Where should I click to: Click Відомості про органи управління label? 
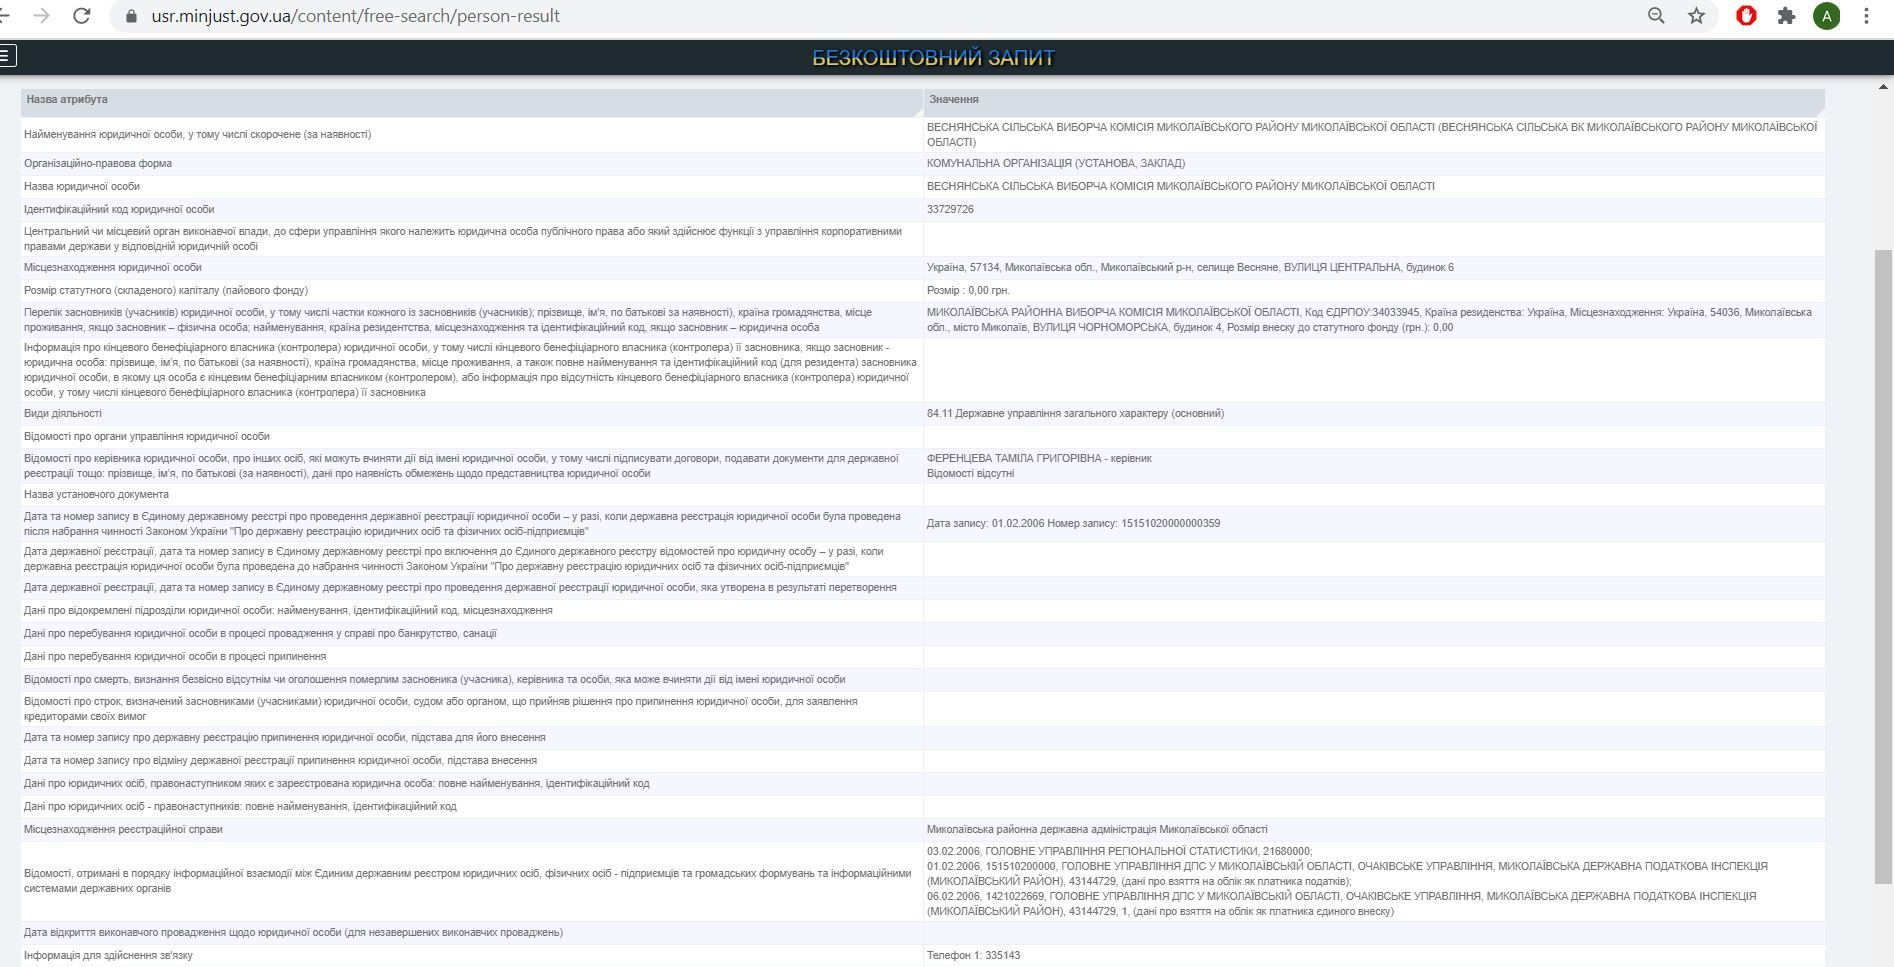click(147, 436)
